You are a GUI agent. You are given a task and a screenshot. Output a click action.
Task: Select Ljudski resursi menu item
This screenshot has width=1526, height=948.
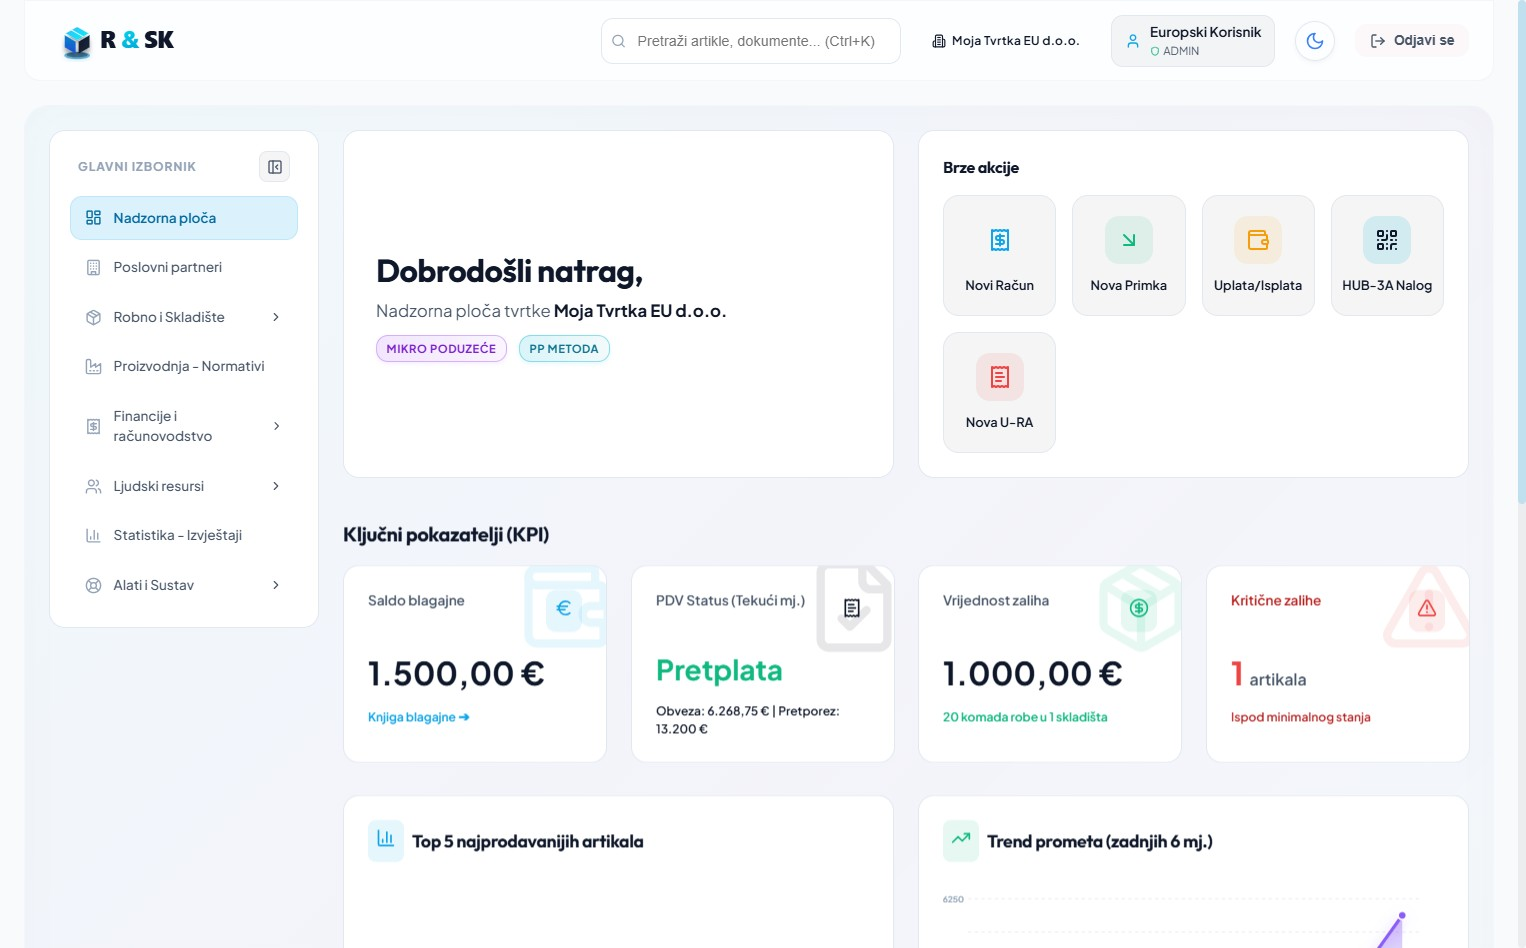point(184,486)
